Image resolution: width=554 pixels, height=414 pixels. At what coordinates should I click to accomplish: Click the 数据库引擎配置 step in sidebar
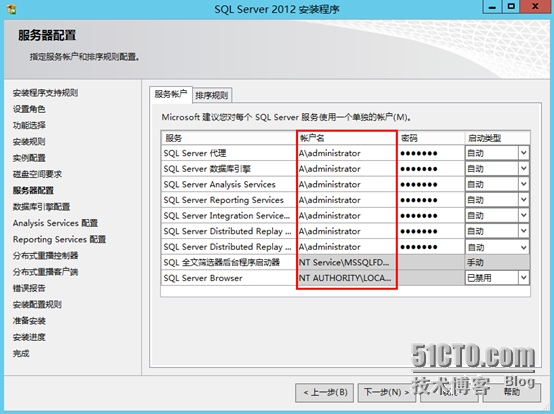(x=41, y=207)
